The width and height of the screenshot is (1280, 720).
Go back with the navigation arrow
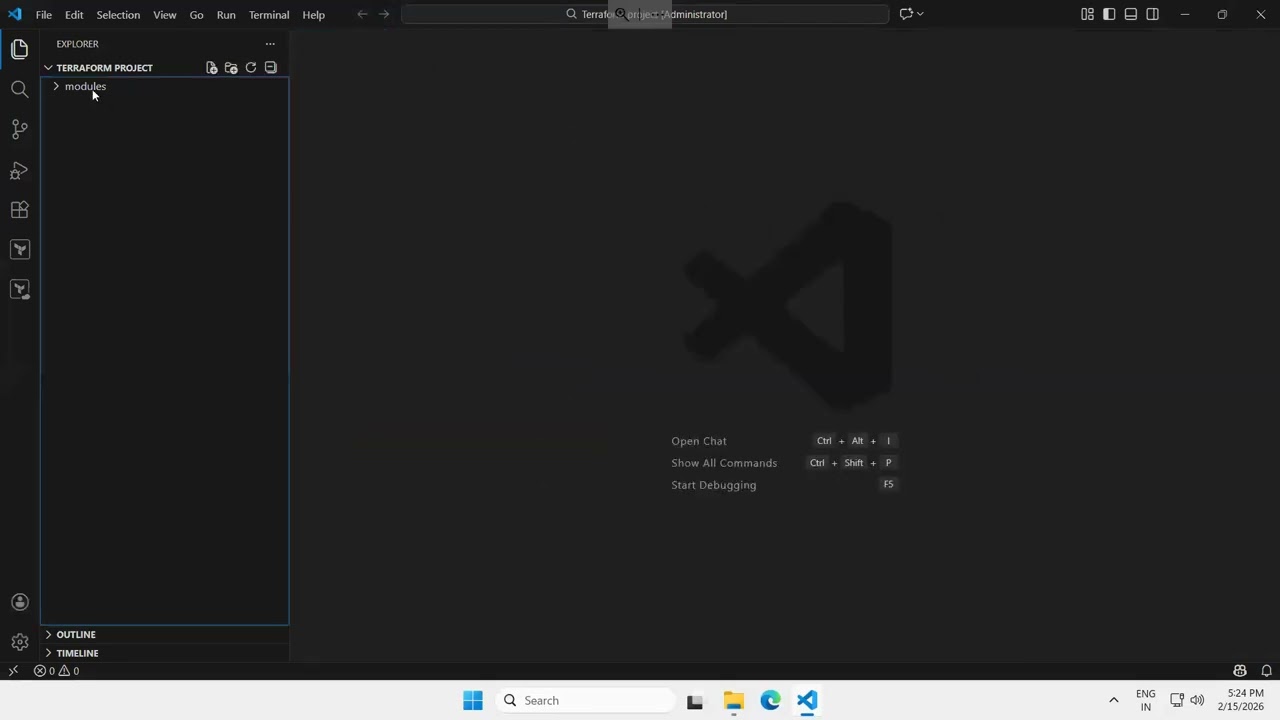[362, 14]
